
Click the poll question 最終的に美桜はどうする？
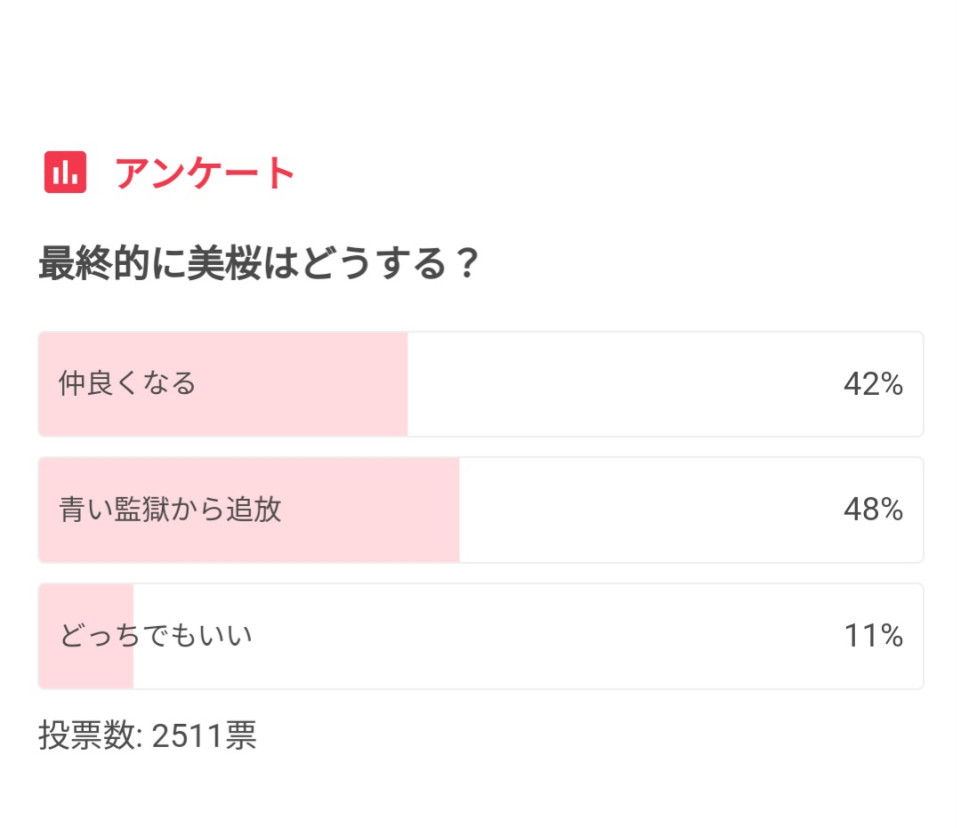pos(258,263)
